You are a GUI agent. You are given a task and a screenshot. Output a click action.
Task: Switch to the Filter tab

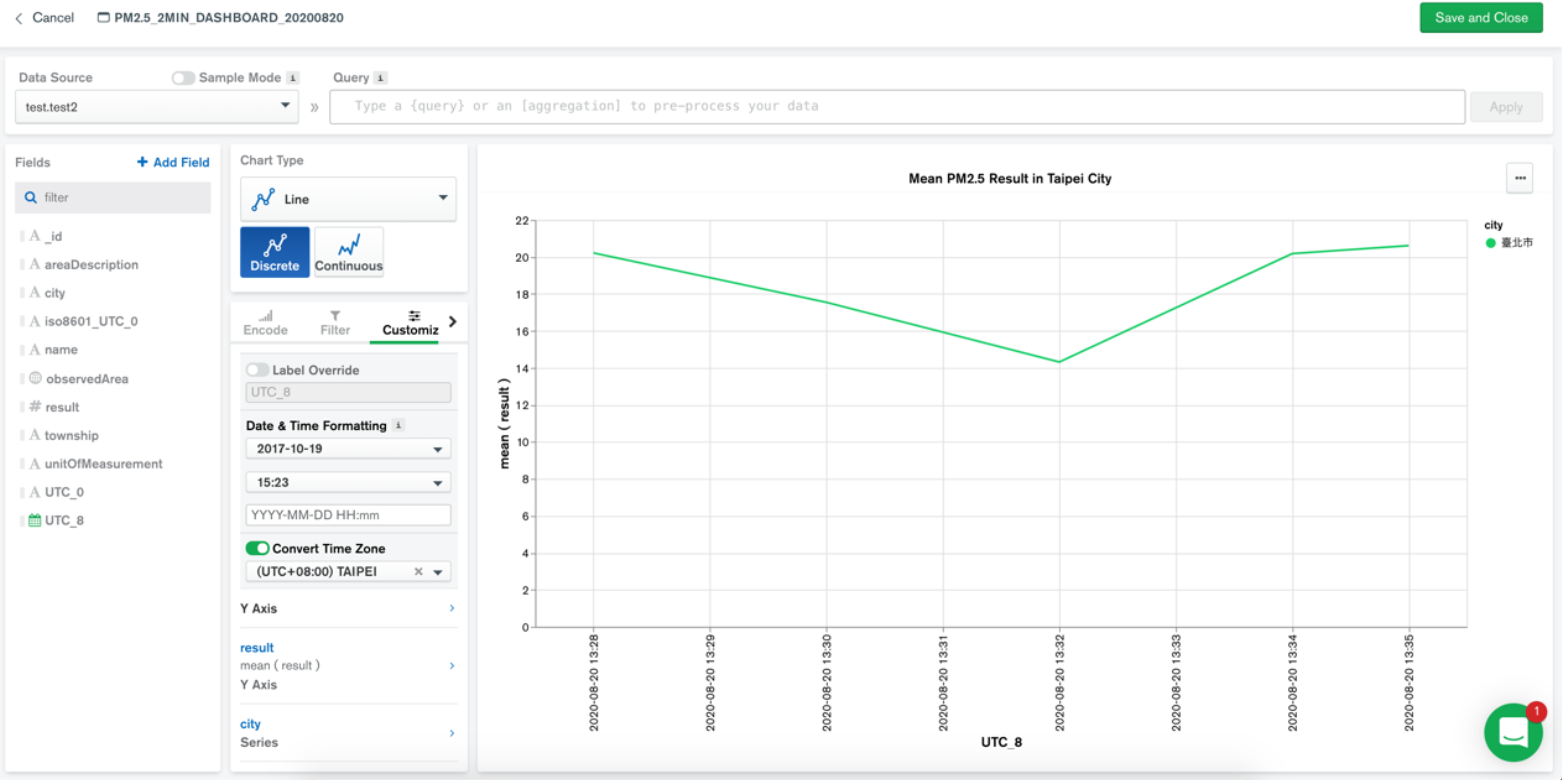334,322
